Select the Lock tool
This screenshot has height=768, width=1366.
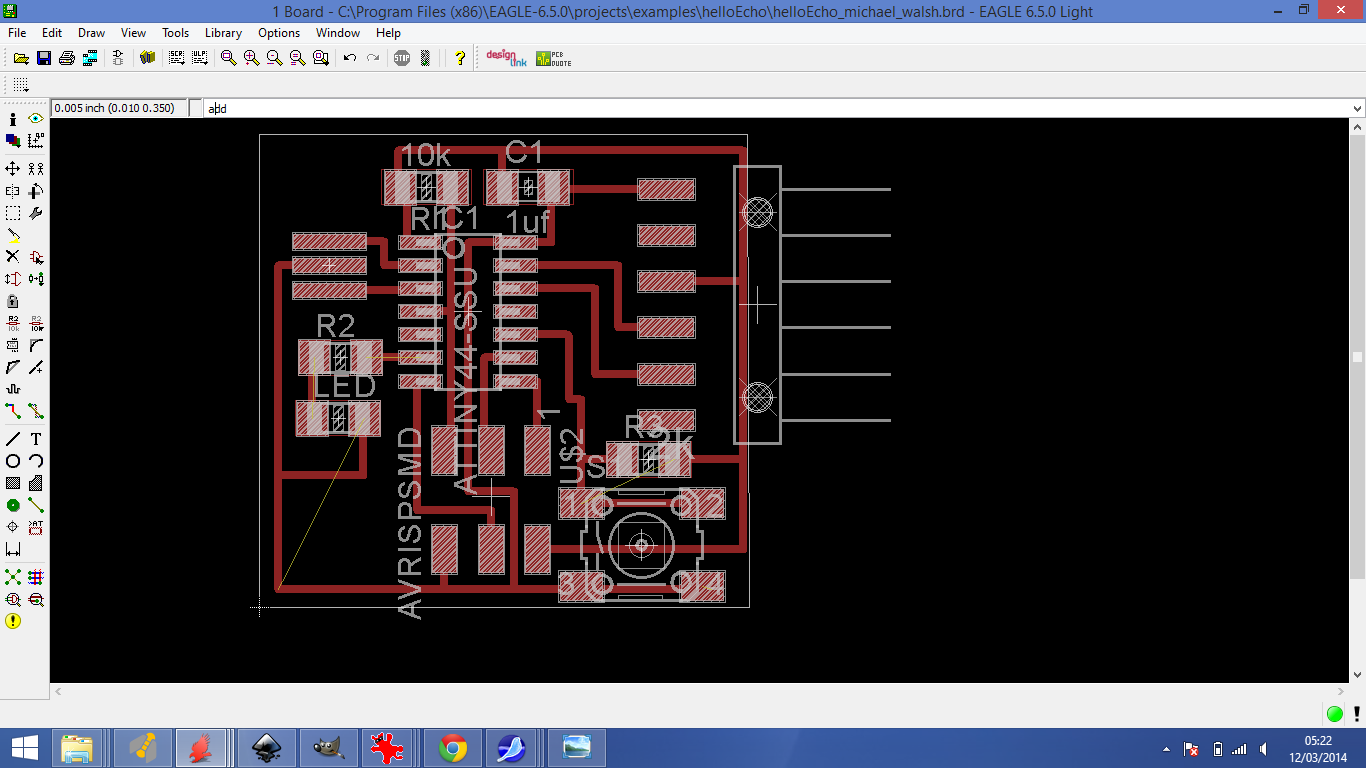click(13, 301)
